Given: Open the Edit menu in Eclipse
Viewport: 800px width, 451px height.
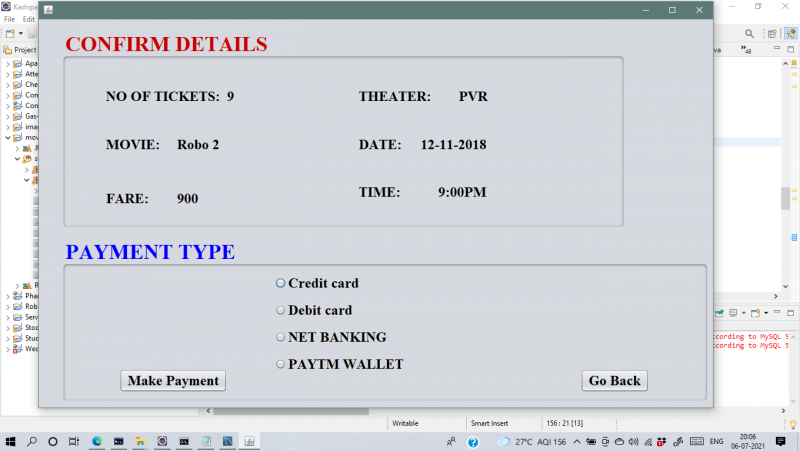Looking at the screenshot, I should pyautogui.click(x=29, y=19).
